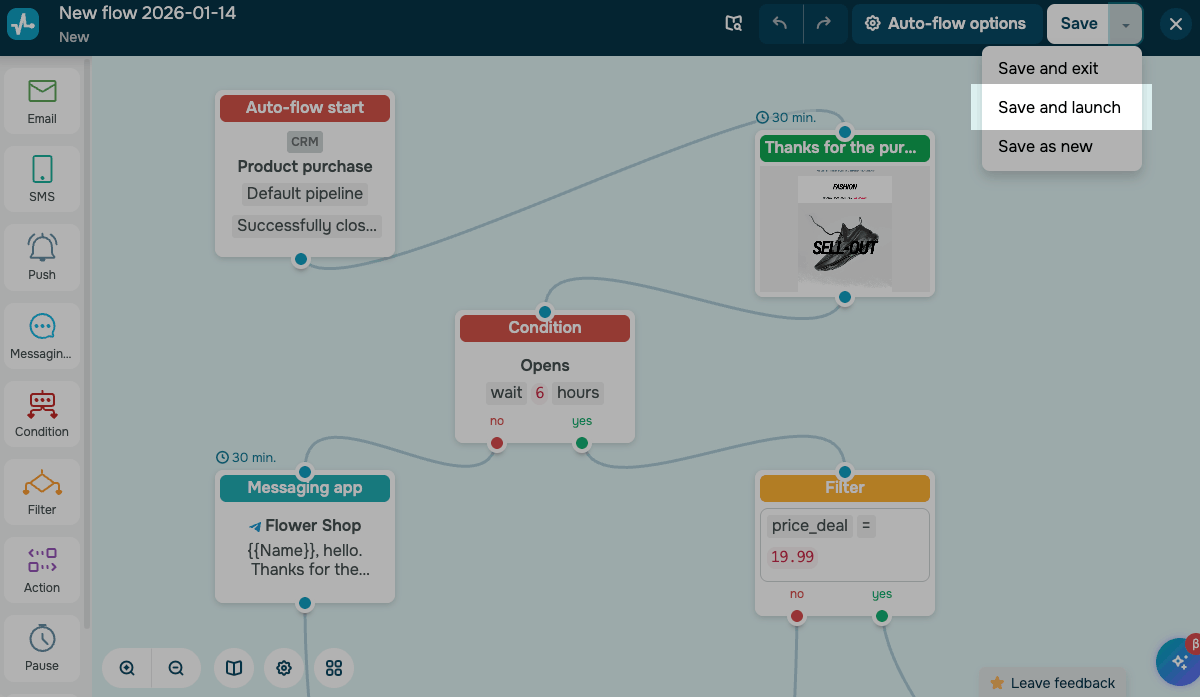Image resolution: width=1200 pixels, height=697 pixels.
Task: Click Leave feedback button
Action: pyautogui.click(x=1052, y=683)
